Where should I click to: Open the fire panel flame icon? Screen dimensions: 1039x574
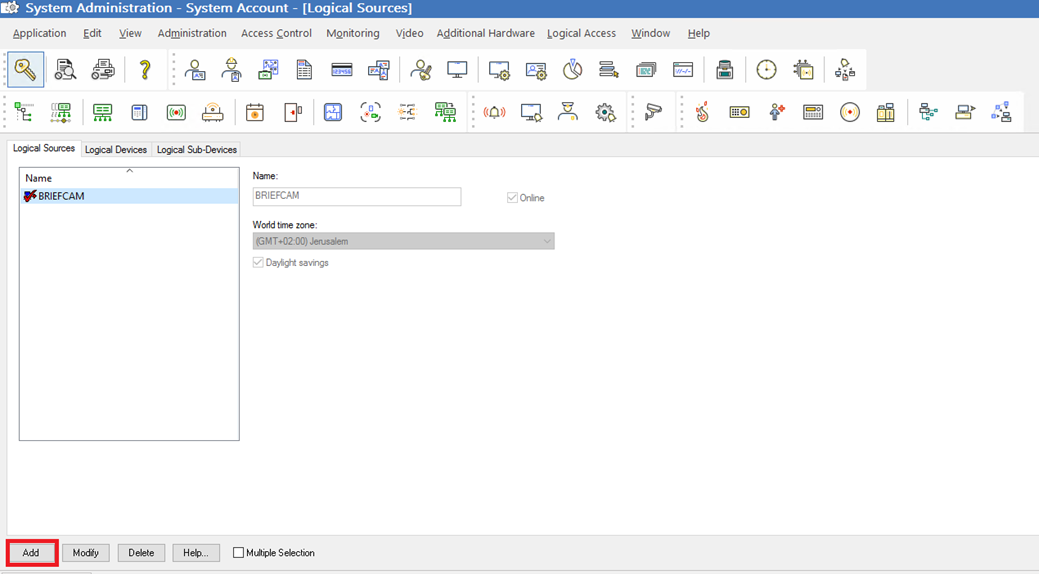coord(702,112)
